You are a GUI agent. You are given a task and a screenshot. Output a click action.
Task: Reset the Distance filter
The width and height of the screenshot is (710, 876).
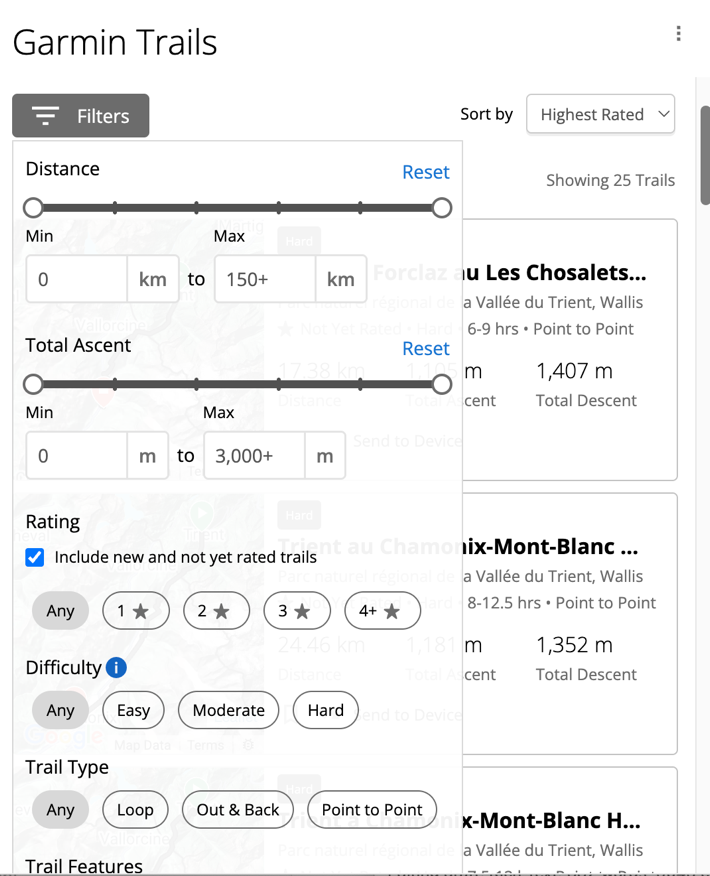426,172
